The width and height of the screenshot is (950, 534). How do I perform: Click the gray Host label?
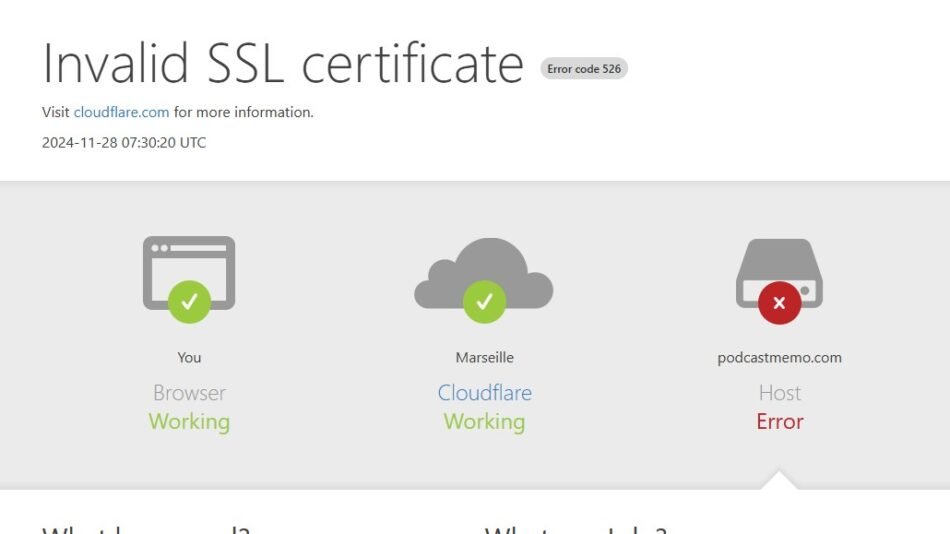779,393
